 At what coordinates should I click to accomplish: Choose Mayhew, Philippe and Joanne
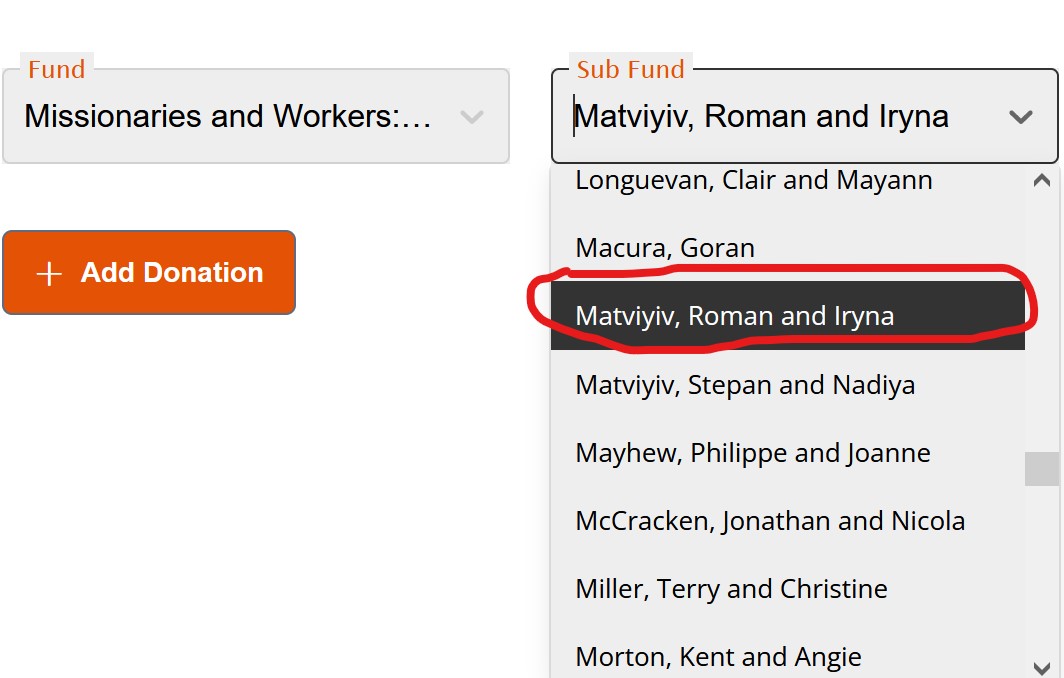(753, 453)
